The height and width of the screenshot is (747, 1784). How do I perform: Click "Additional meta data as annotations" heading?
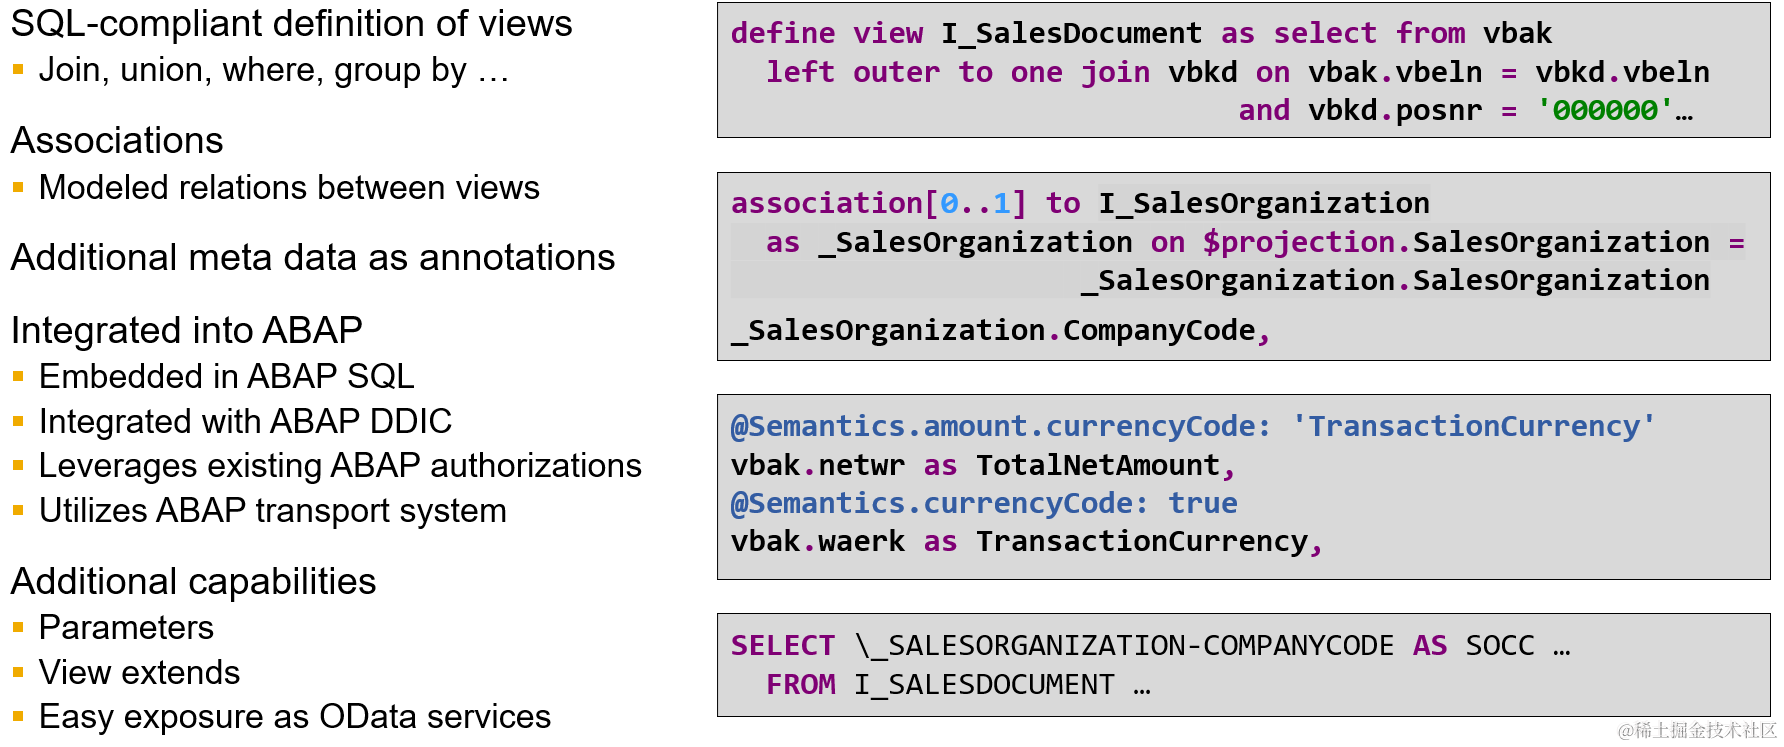313,257
